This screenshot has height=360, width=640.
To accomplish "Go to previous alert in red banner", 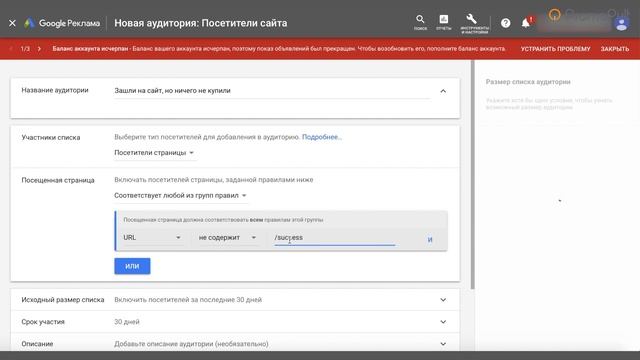I will [x=11, y=49].
